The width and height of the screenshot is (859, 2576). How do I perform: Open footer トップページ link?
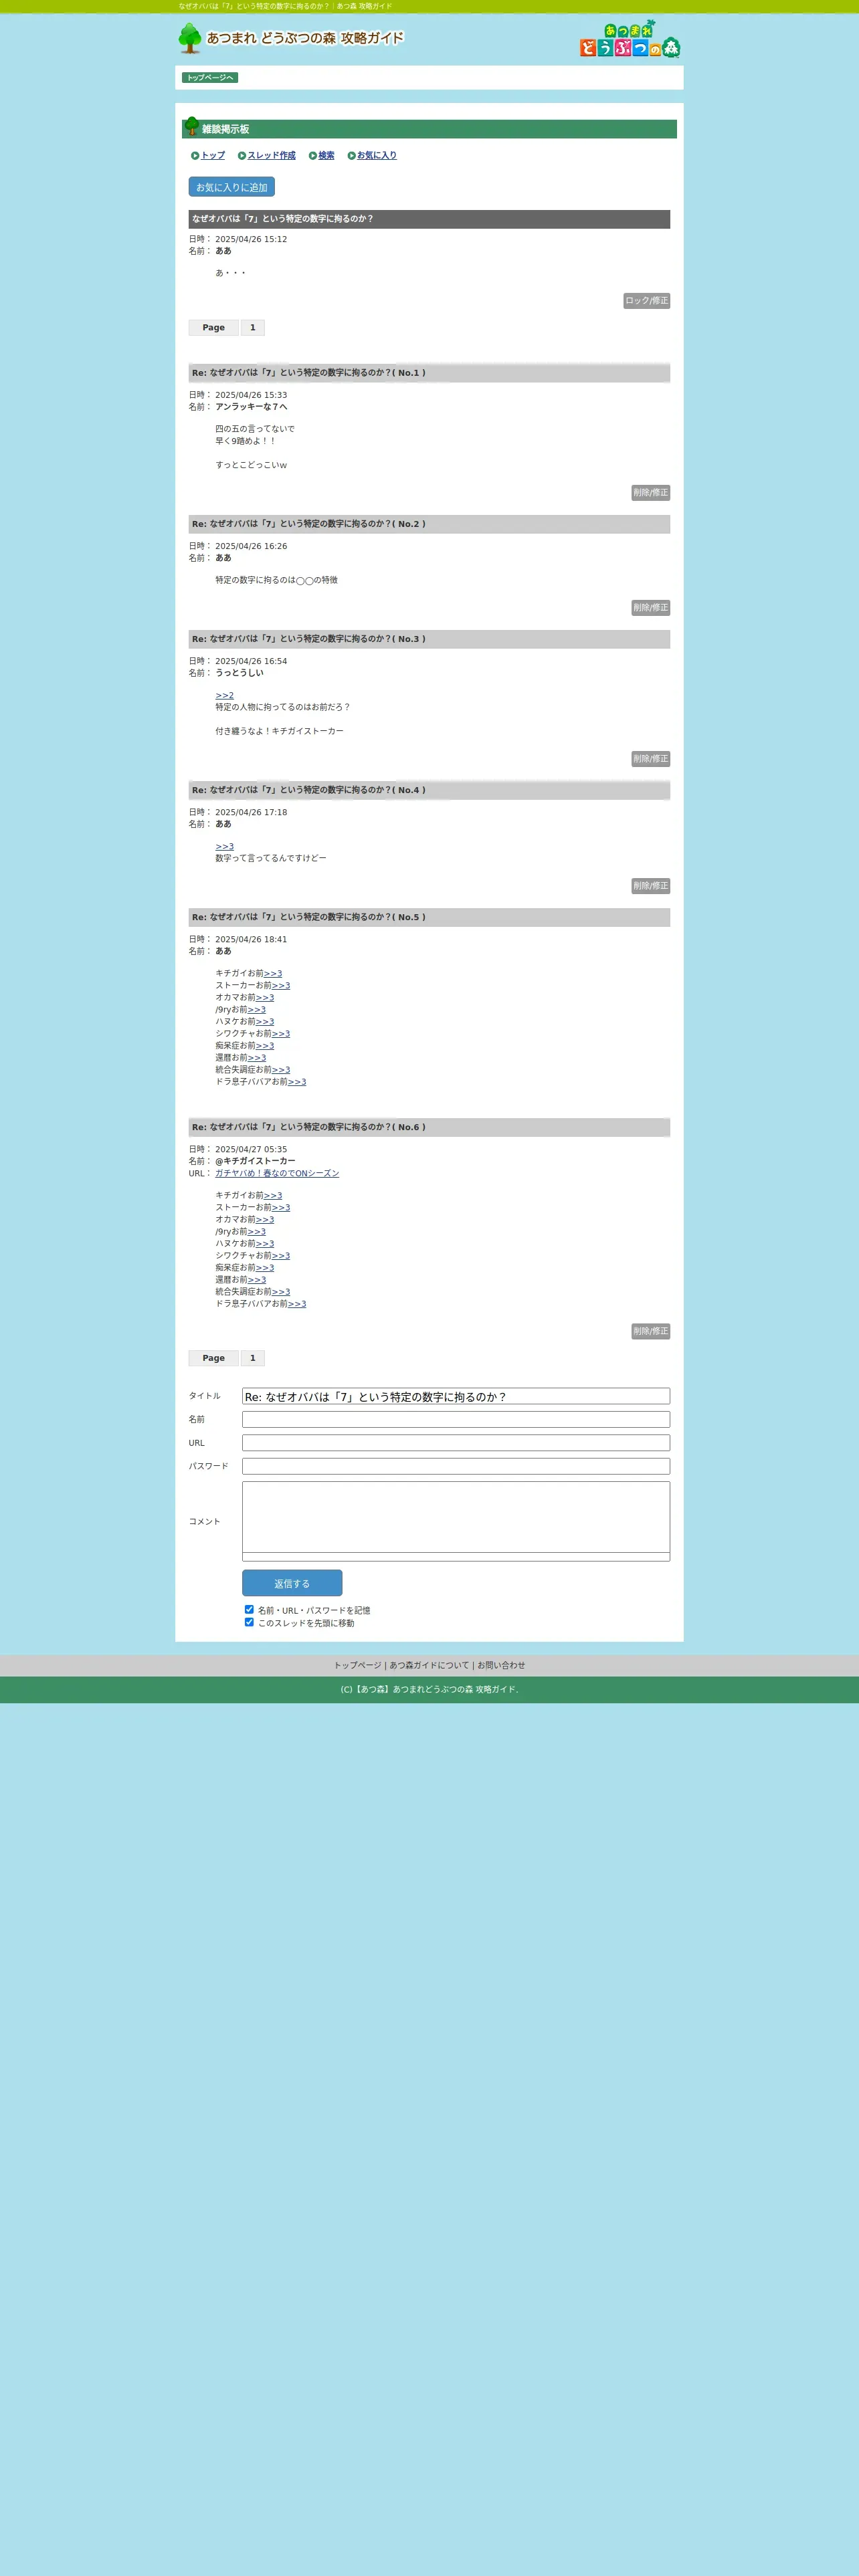point(357,1666)
